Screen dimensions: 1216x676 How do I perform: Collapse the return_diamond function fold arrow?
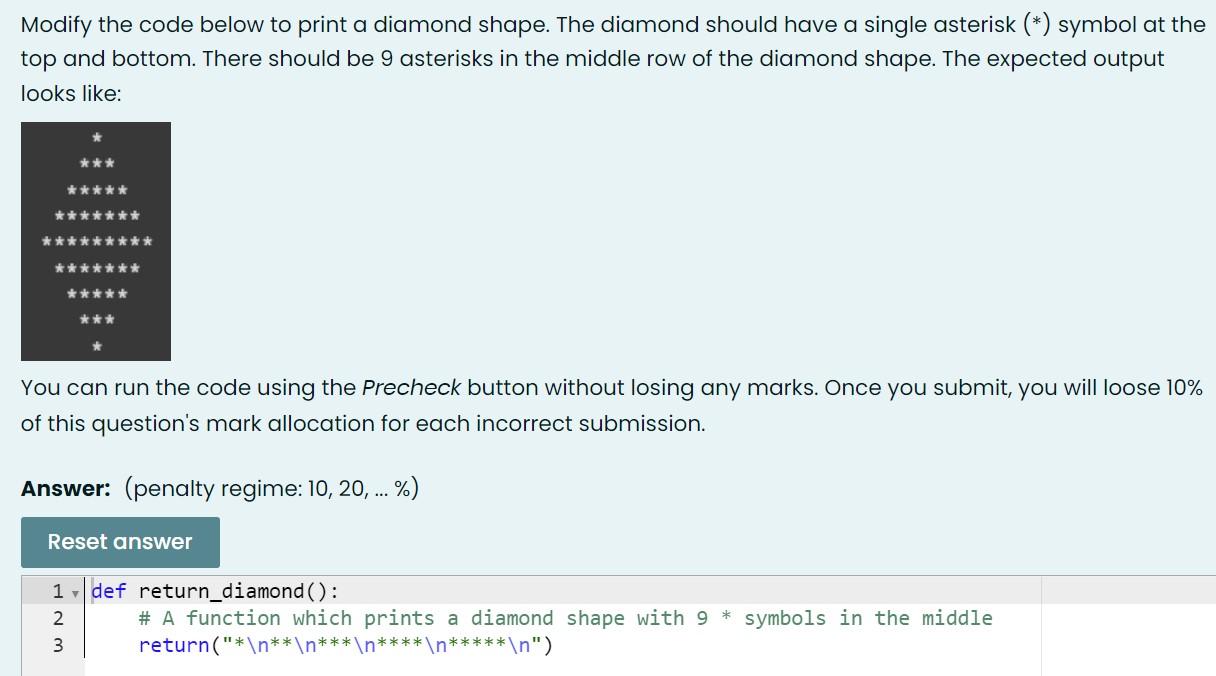tap(77, 592)
